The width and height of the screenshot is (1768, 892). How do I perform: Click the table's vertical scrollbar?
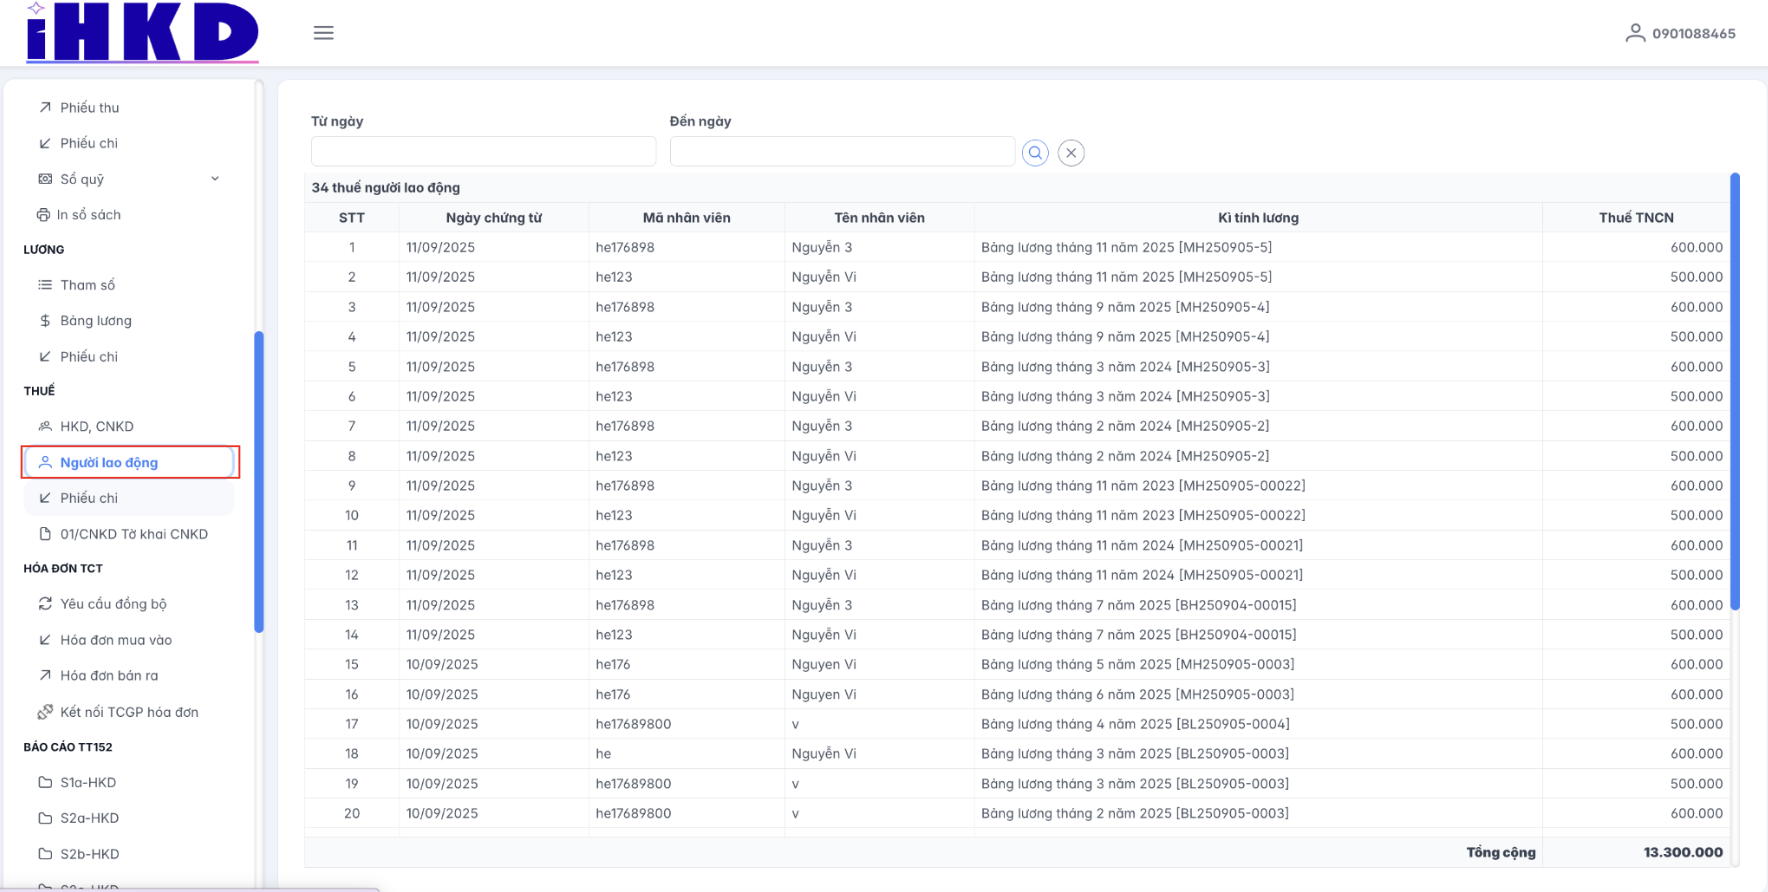pos(1735,390)
